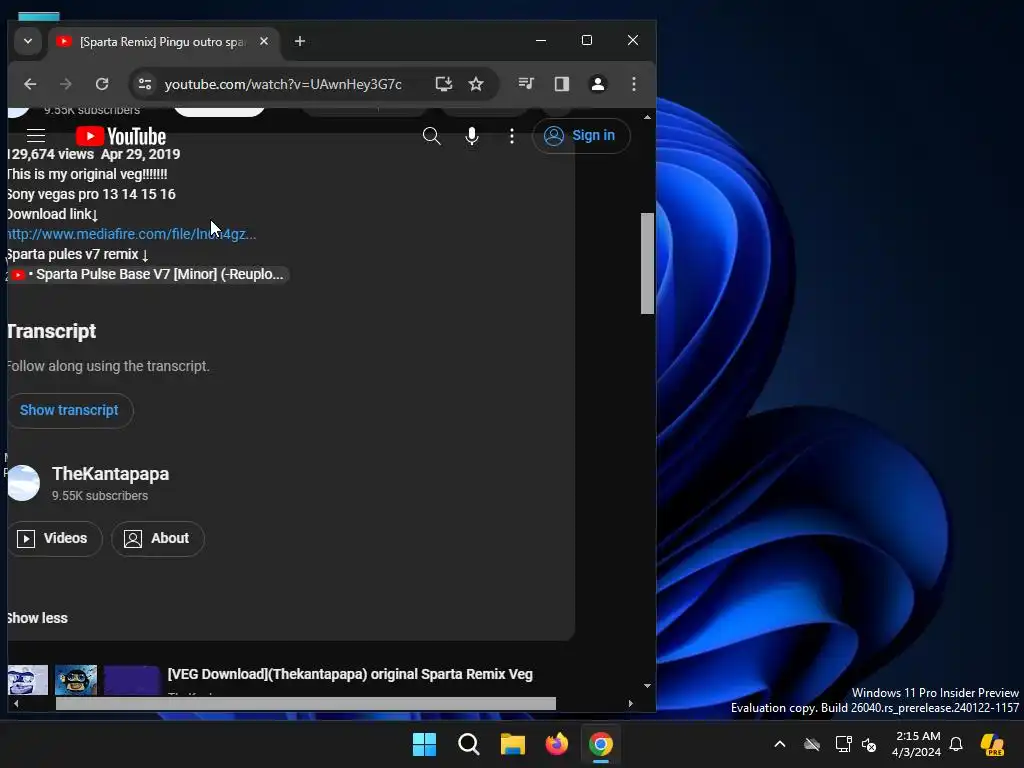Click horizontal scrollbar thumb
1024x768 pixels.
306,703
